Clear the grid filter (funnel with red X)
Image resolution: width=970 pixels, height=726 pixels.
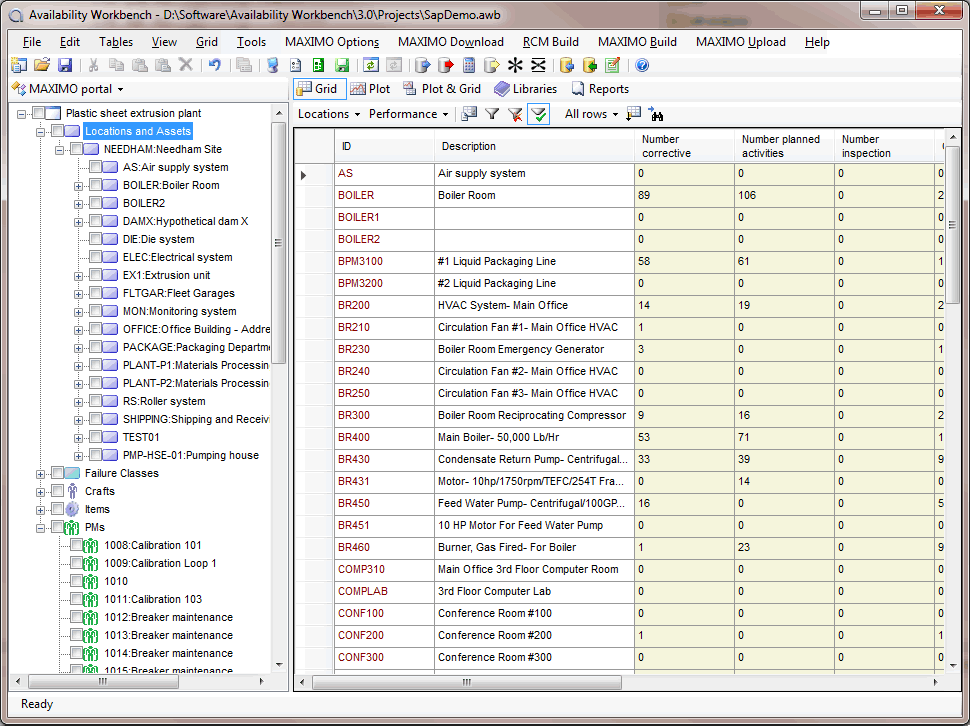click(x=517, y=113)
